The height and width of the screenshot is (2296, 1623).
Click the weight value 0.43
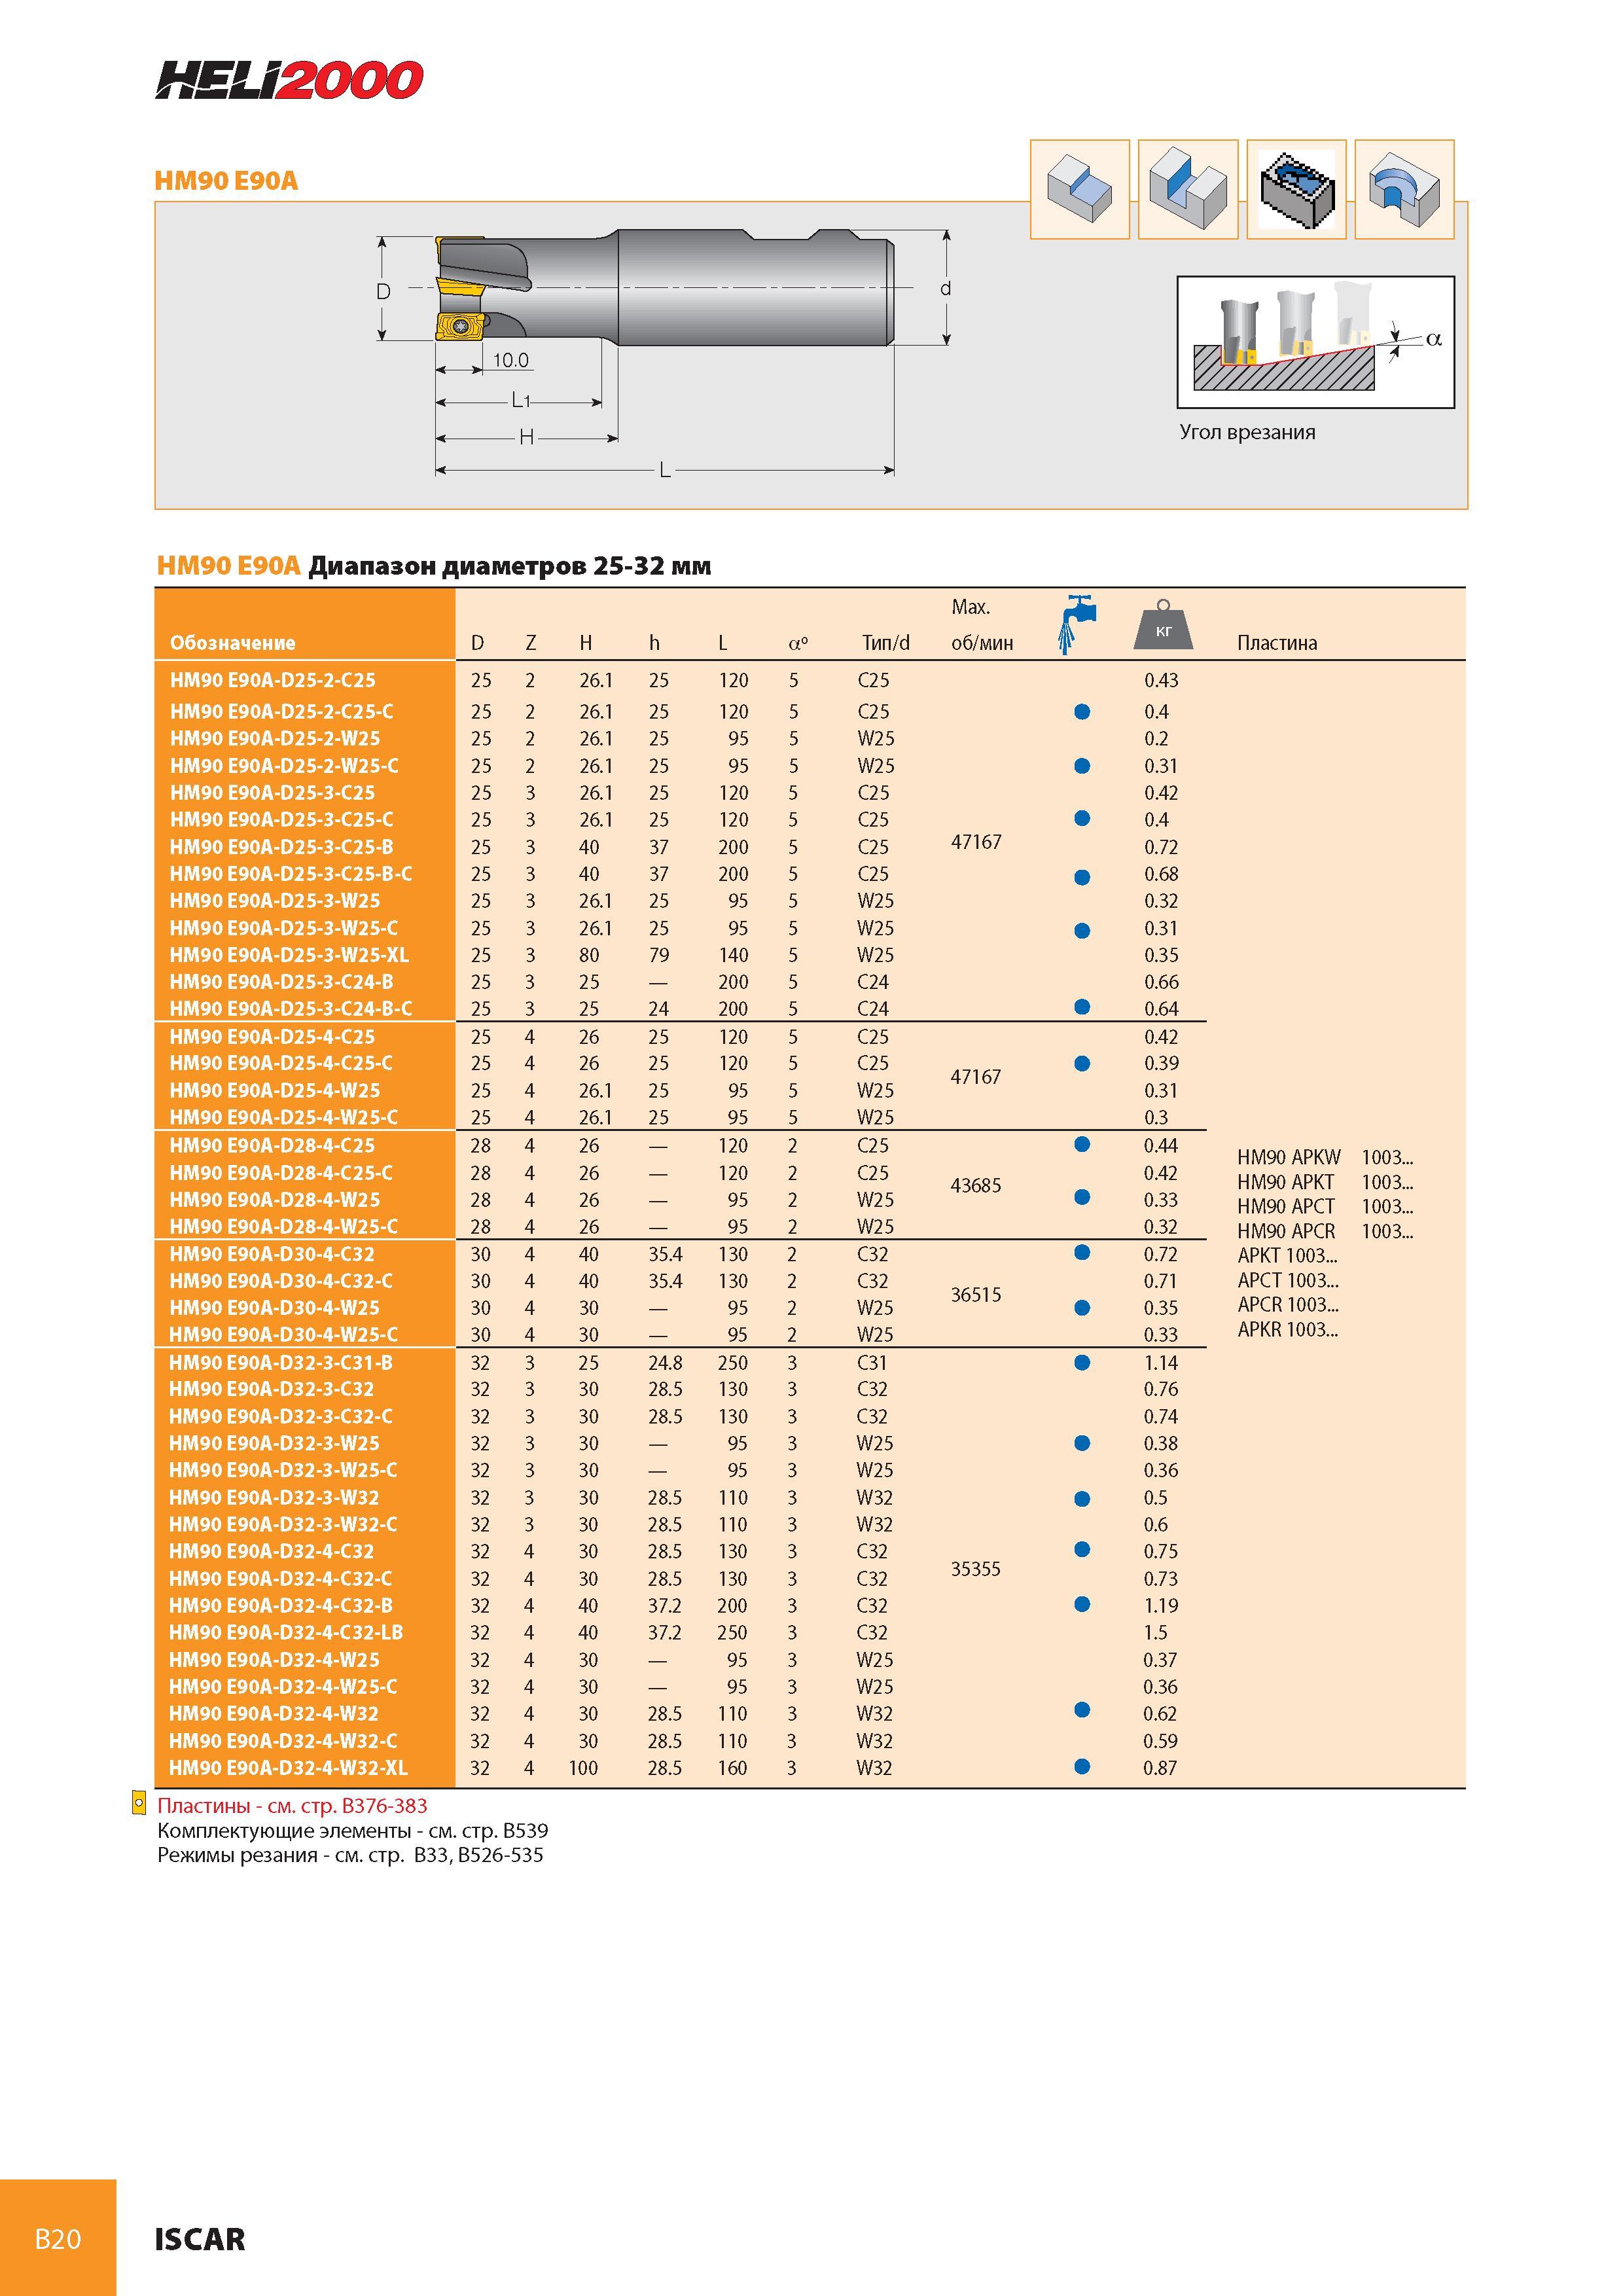click(x=1162, y=680)
